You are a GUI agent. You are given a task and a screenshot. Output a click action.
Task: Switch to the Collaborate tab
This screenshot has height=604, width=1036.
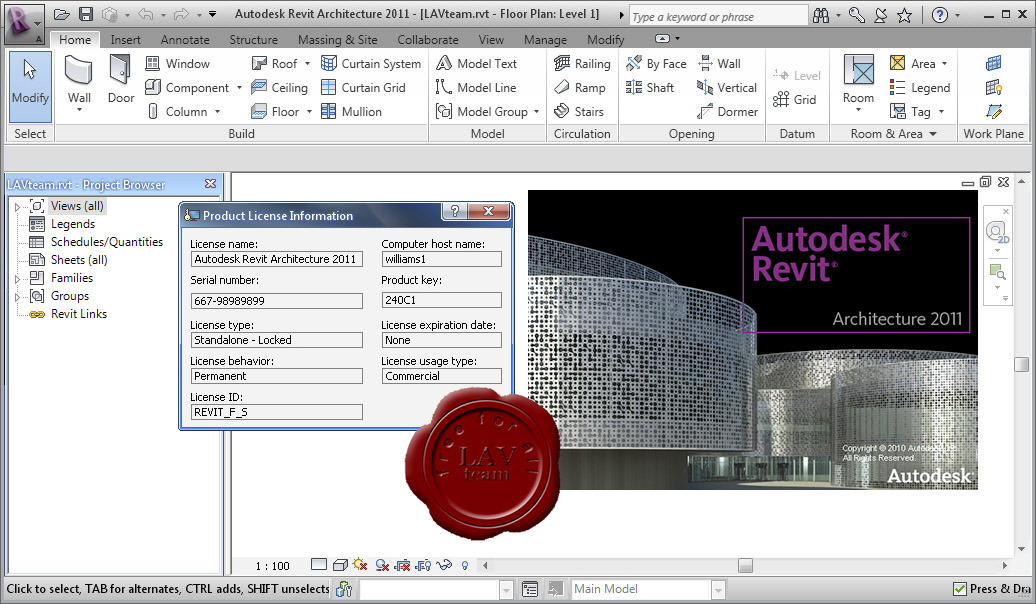(x=427, y=40)
